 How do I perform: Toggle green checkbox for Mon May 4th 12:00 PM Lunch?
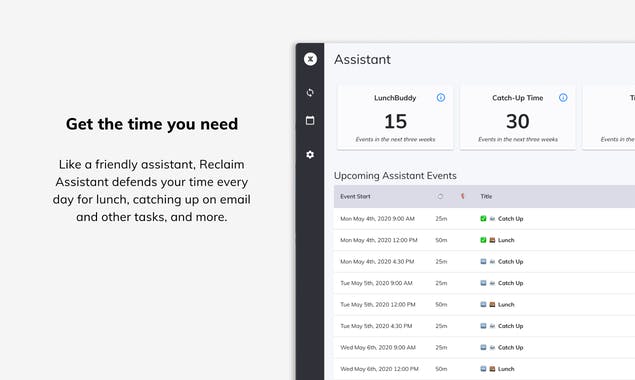point(483,240)
